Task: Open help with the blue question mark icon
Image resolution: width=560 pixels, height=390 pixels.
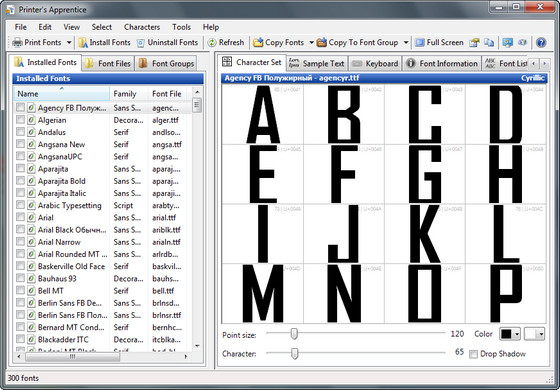Action: click(541, 42)
